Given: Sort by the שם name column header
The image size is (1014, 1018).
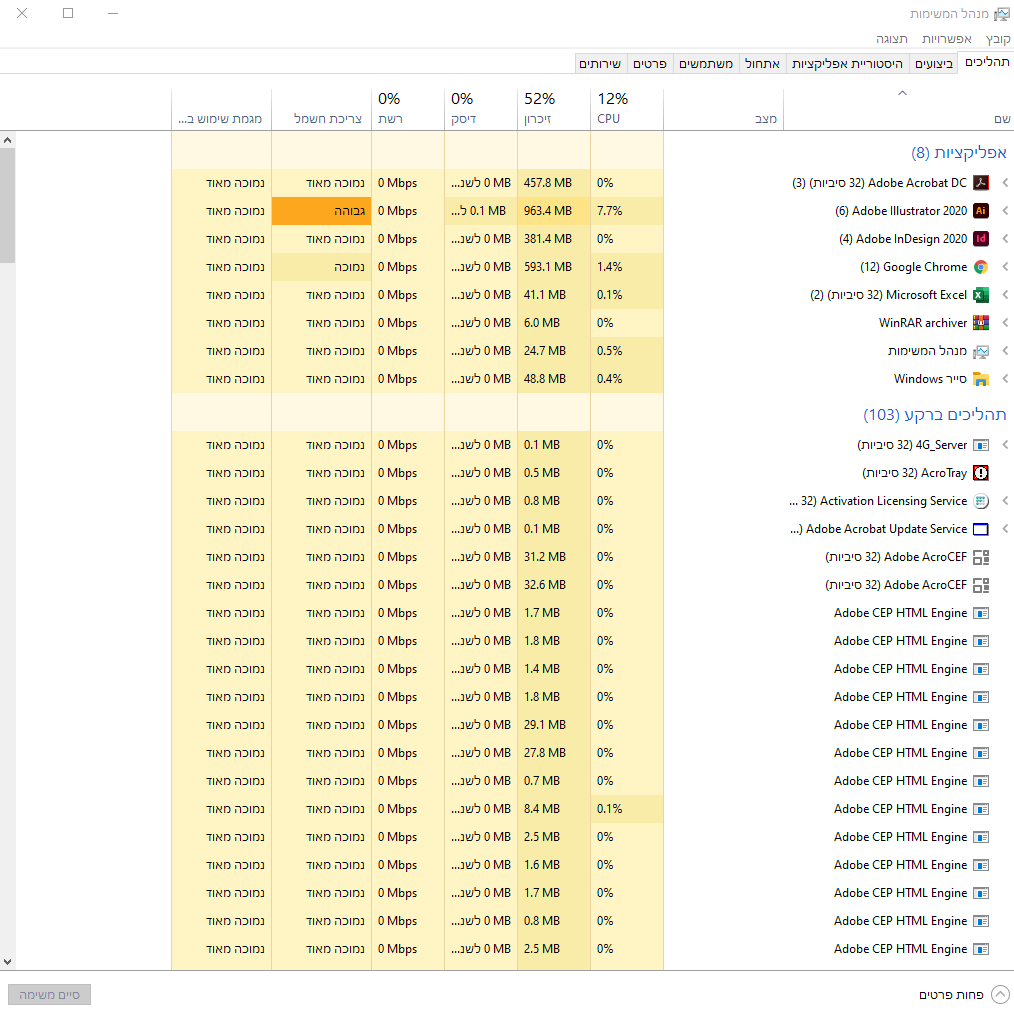Looking at the screenshot, I should 899,109.
